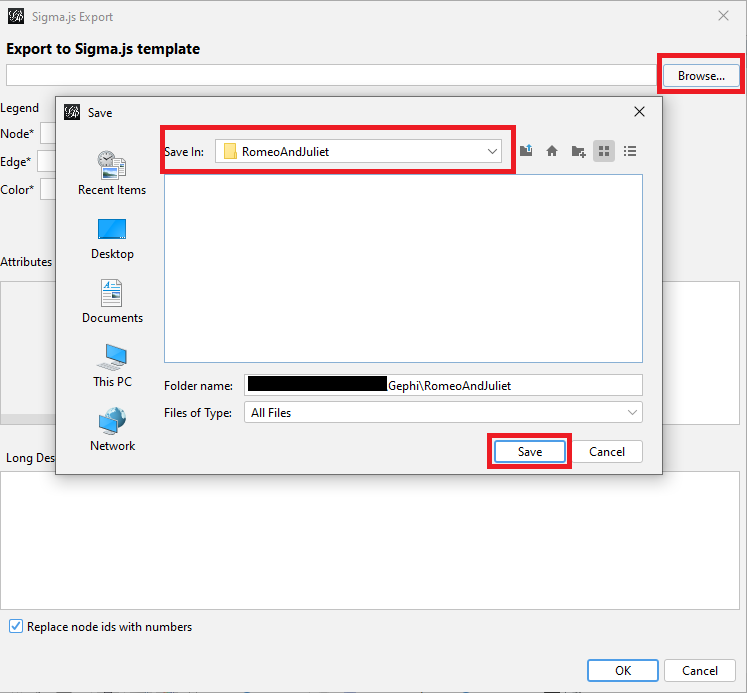Click the export path text field
This screenshot has height=693, width=747.
[331, 75]
